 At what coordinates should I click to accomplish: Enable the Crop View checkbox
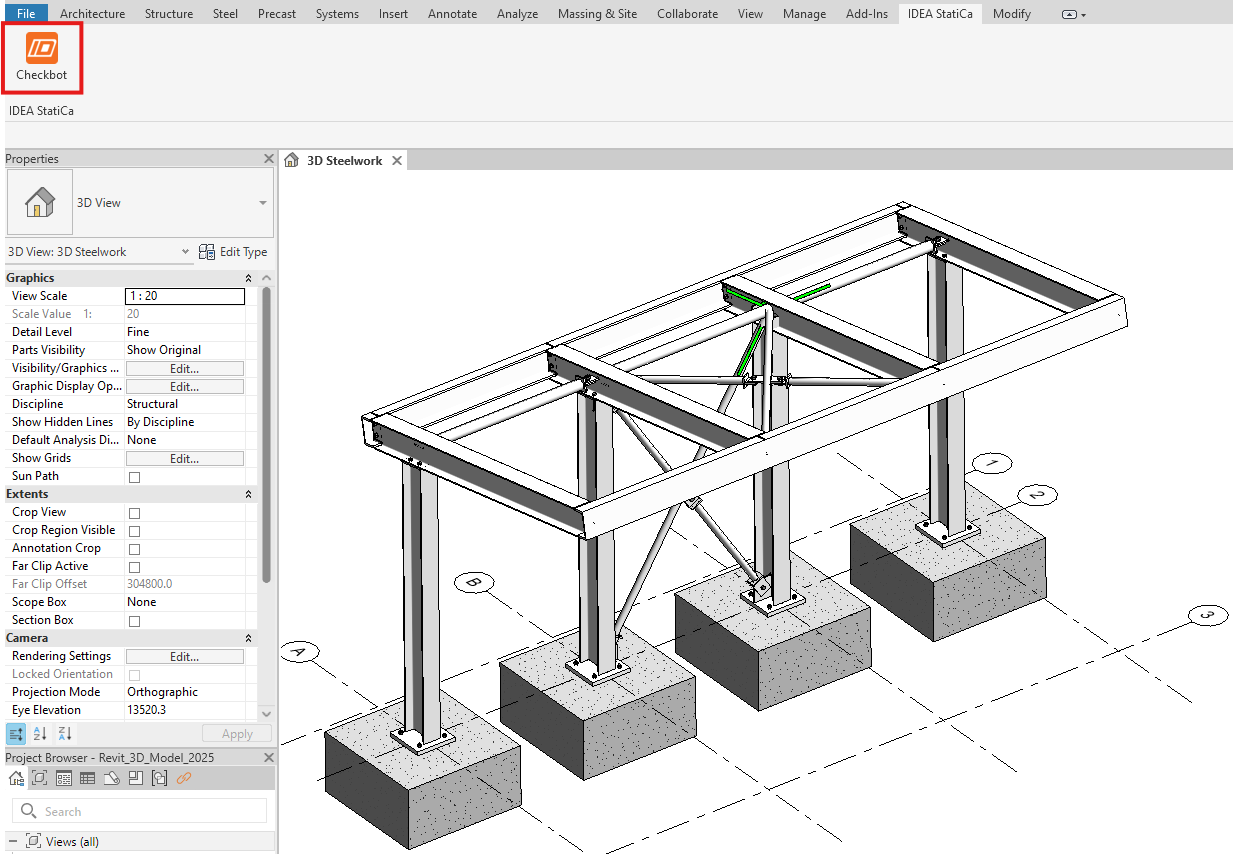click(x=135, y=513)
